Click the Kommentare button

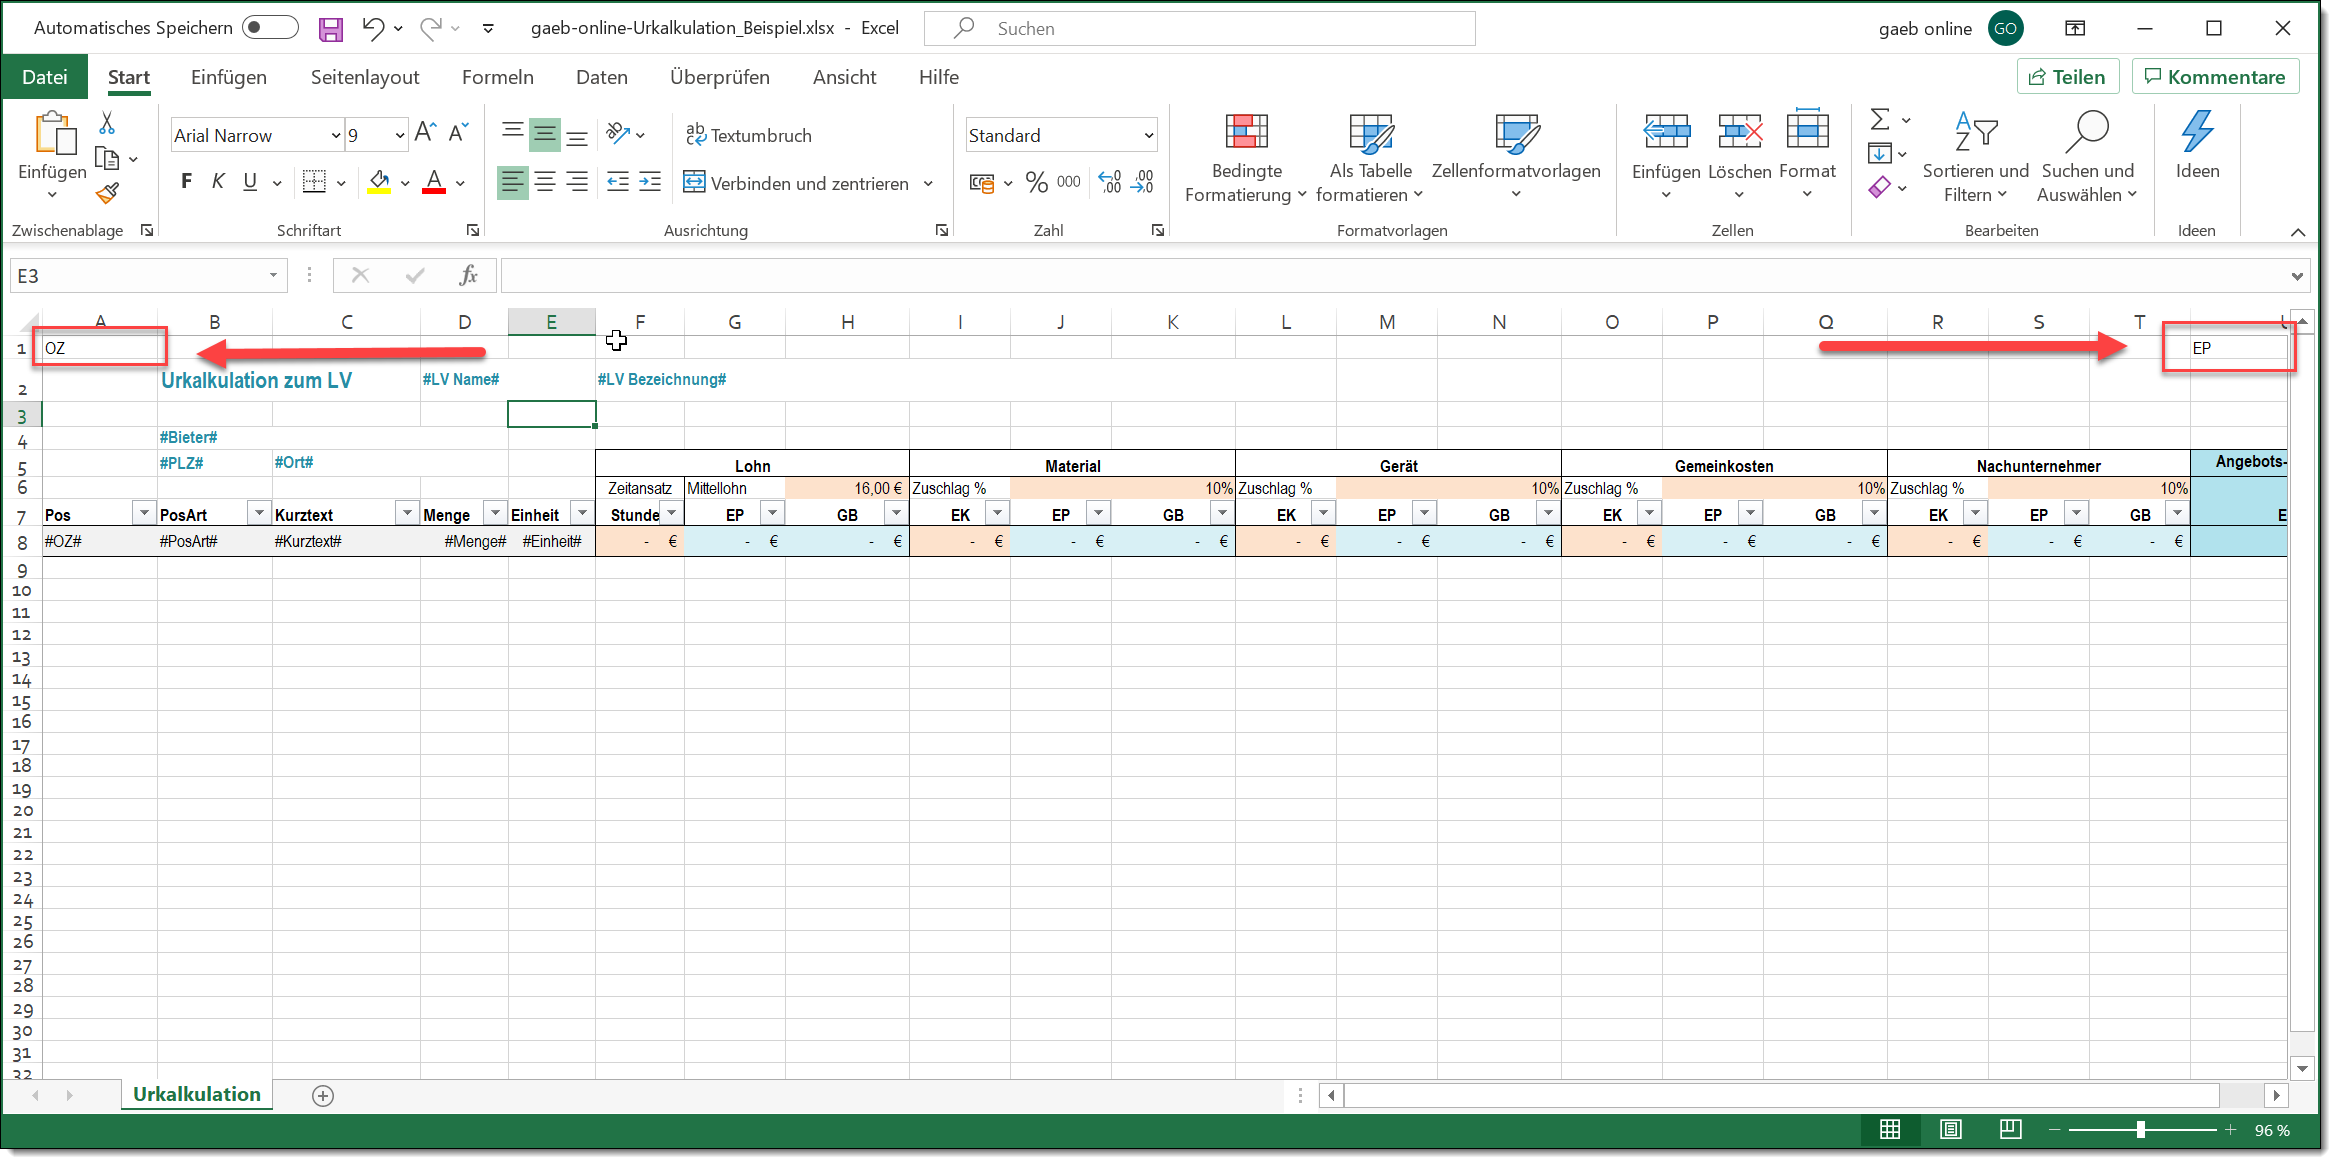(2214, 77)
